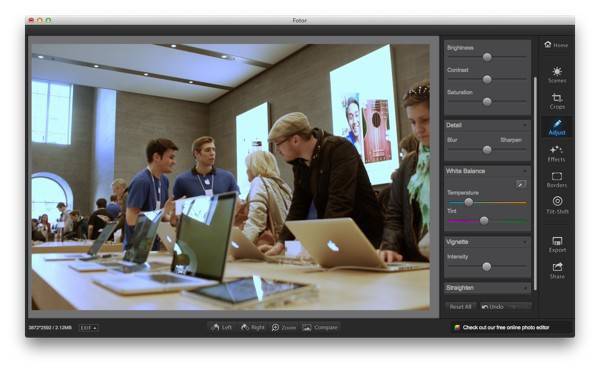This screenshot has height=372, width=600.
Task: Open the Borders panel
Action: 557,180
